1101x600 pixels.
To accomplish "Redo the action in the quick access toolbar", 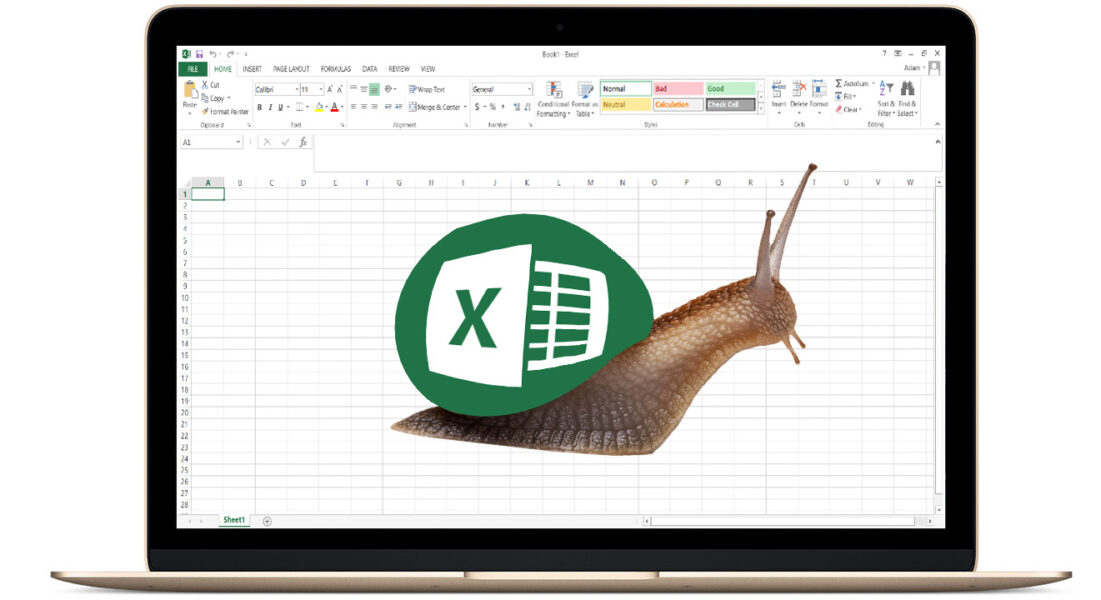I will tap(230, 54).
